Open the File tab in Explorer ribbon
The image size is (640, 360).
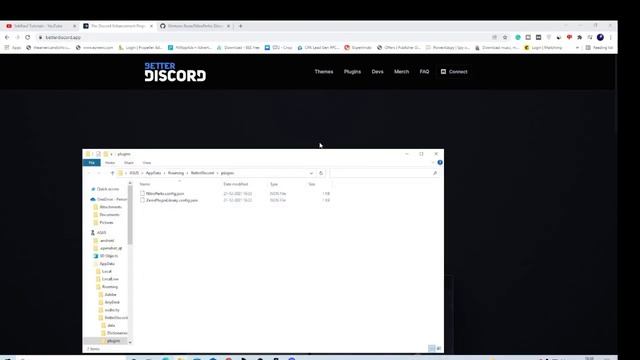click(92, 163)
